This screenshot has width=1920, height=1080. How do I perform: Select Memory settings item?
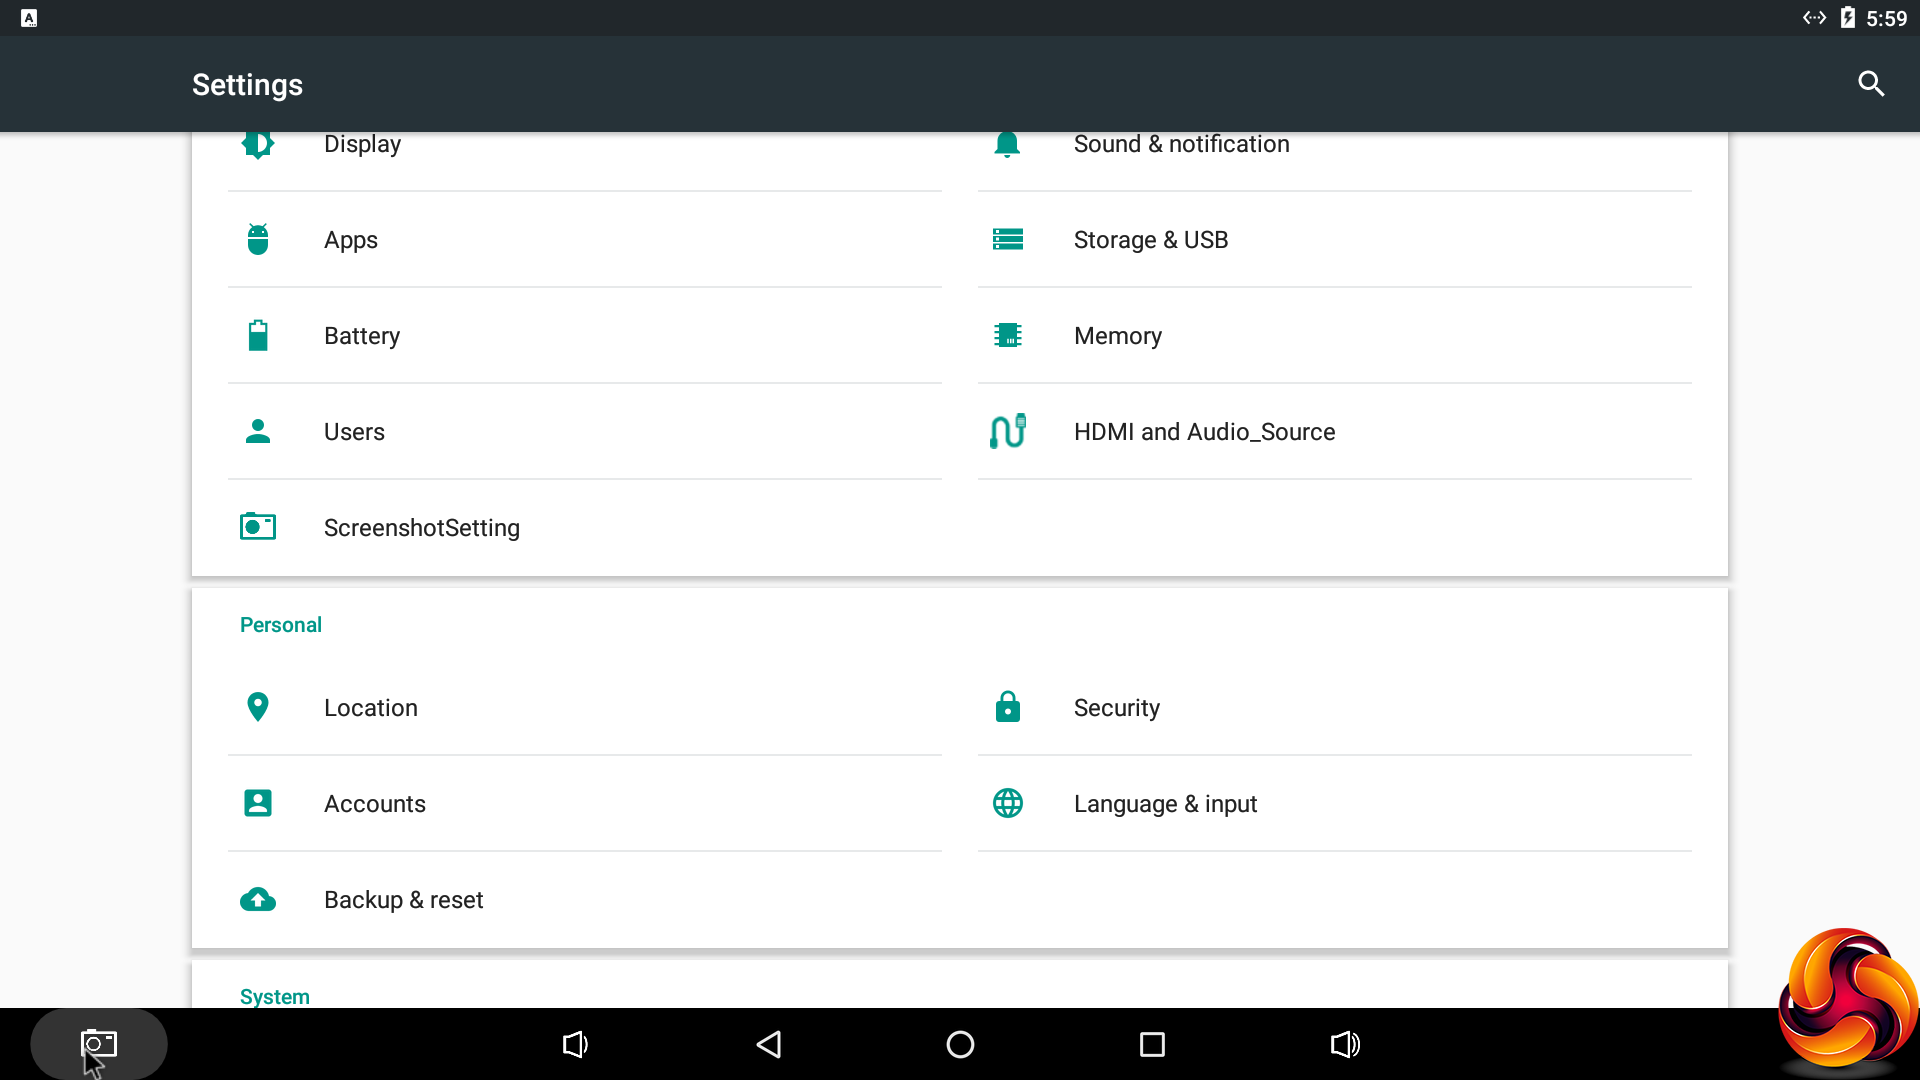(x=1117, y=336)
